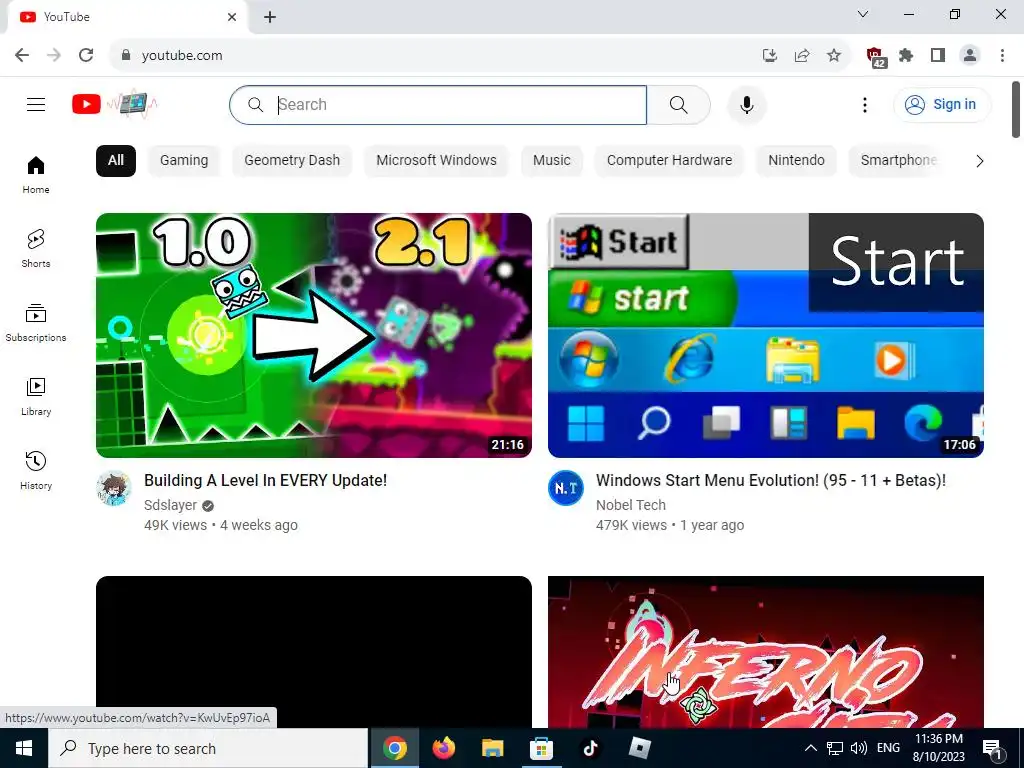Screen dimensions: 1024x768
Task: Close the YouTube tab
Action: tap(232, 17)
